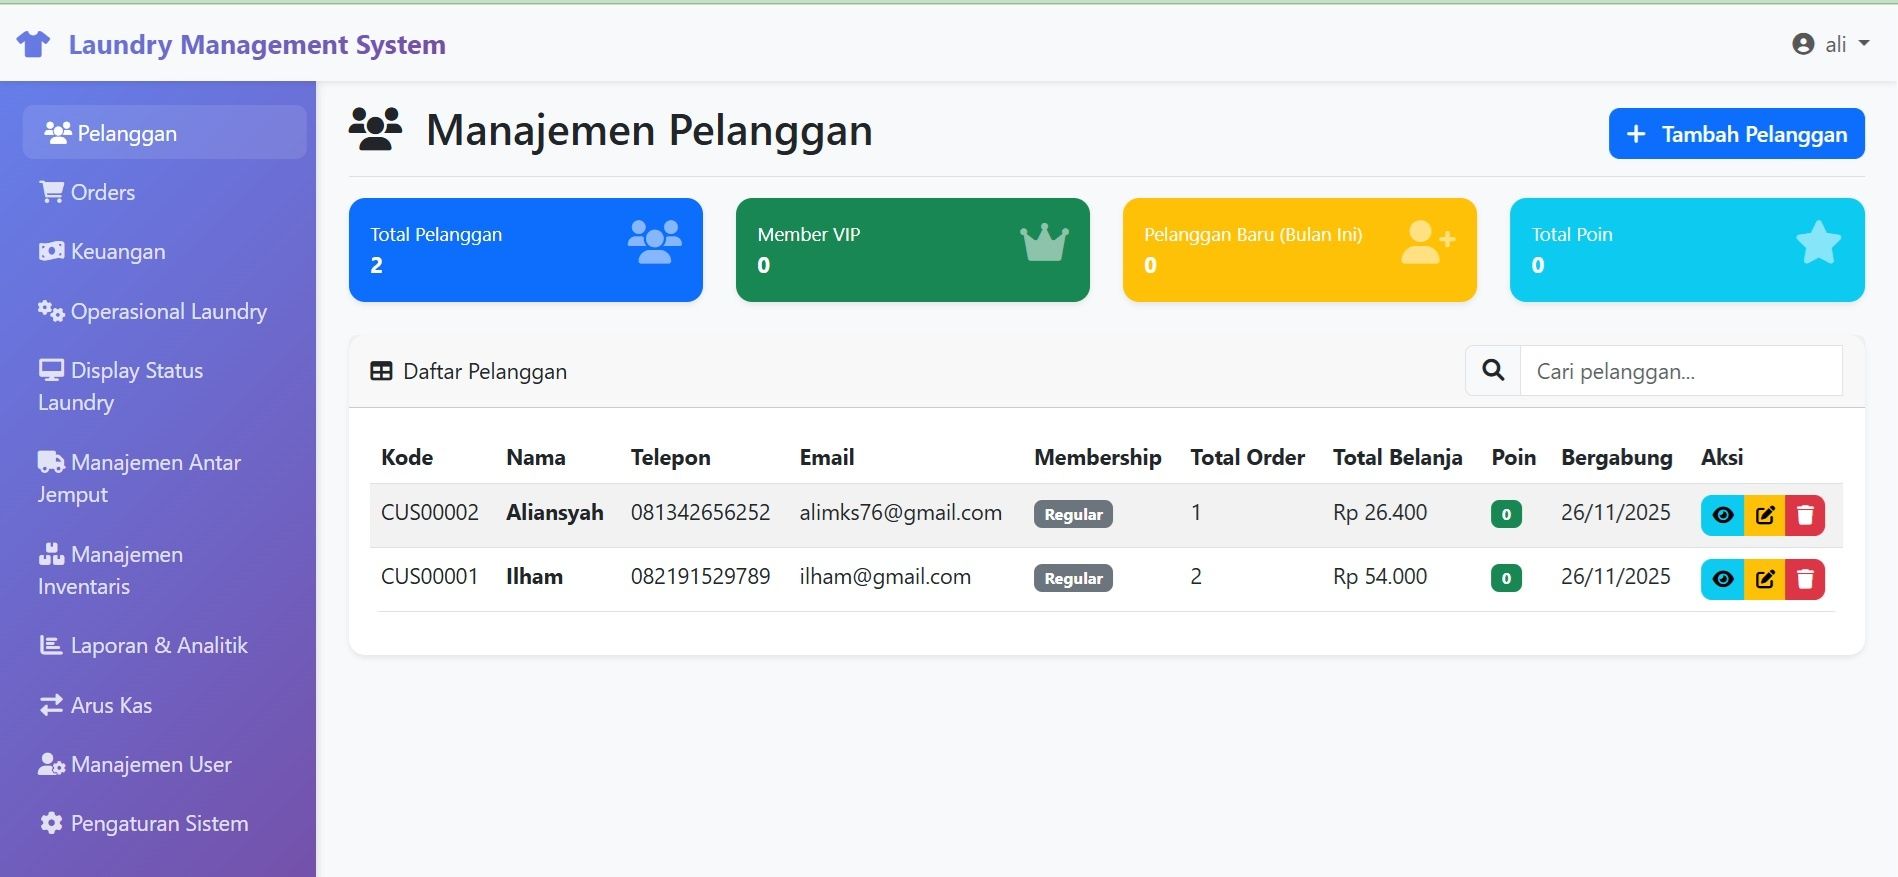The height and width of the screenshot is (877, 1898).
Task: Click the t-shirt logo icon
Action: click(x=33, y=44)
